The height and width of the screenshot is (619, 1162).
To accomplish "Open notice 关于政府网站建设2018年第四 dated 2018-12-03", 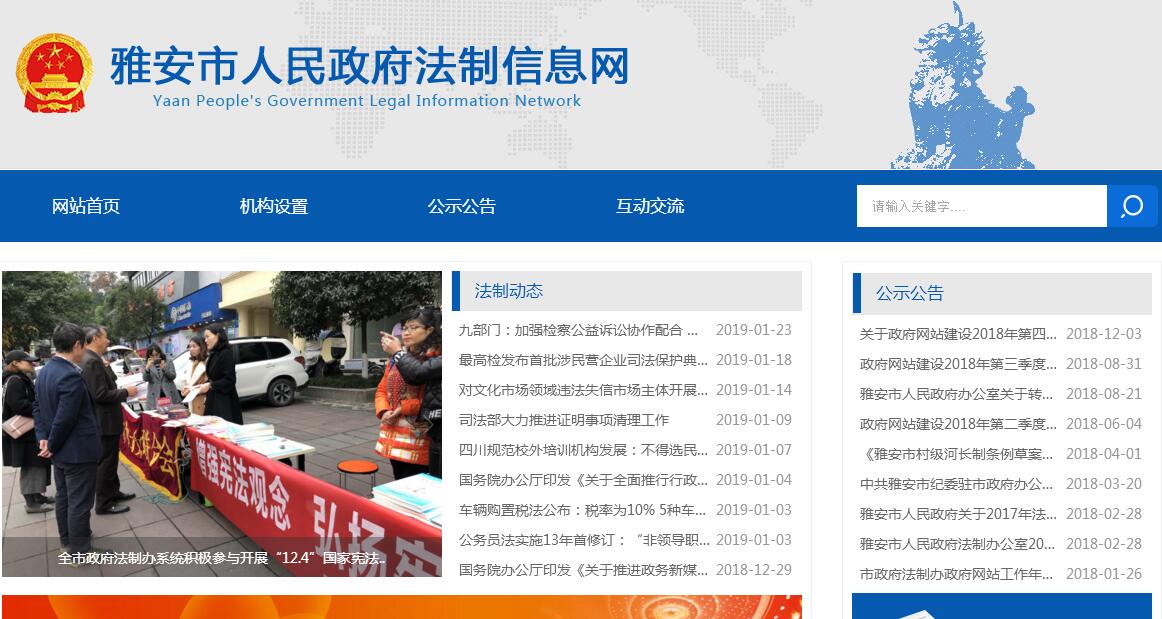I will pos(957,334).
